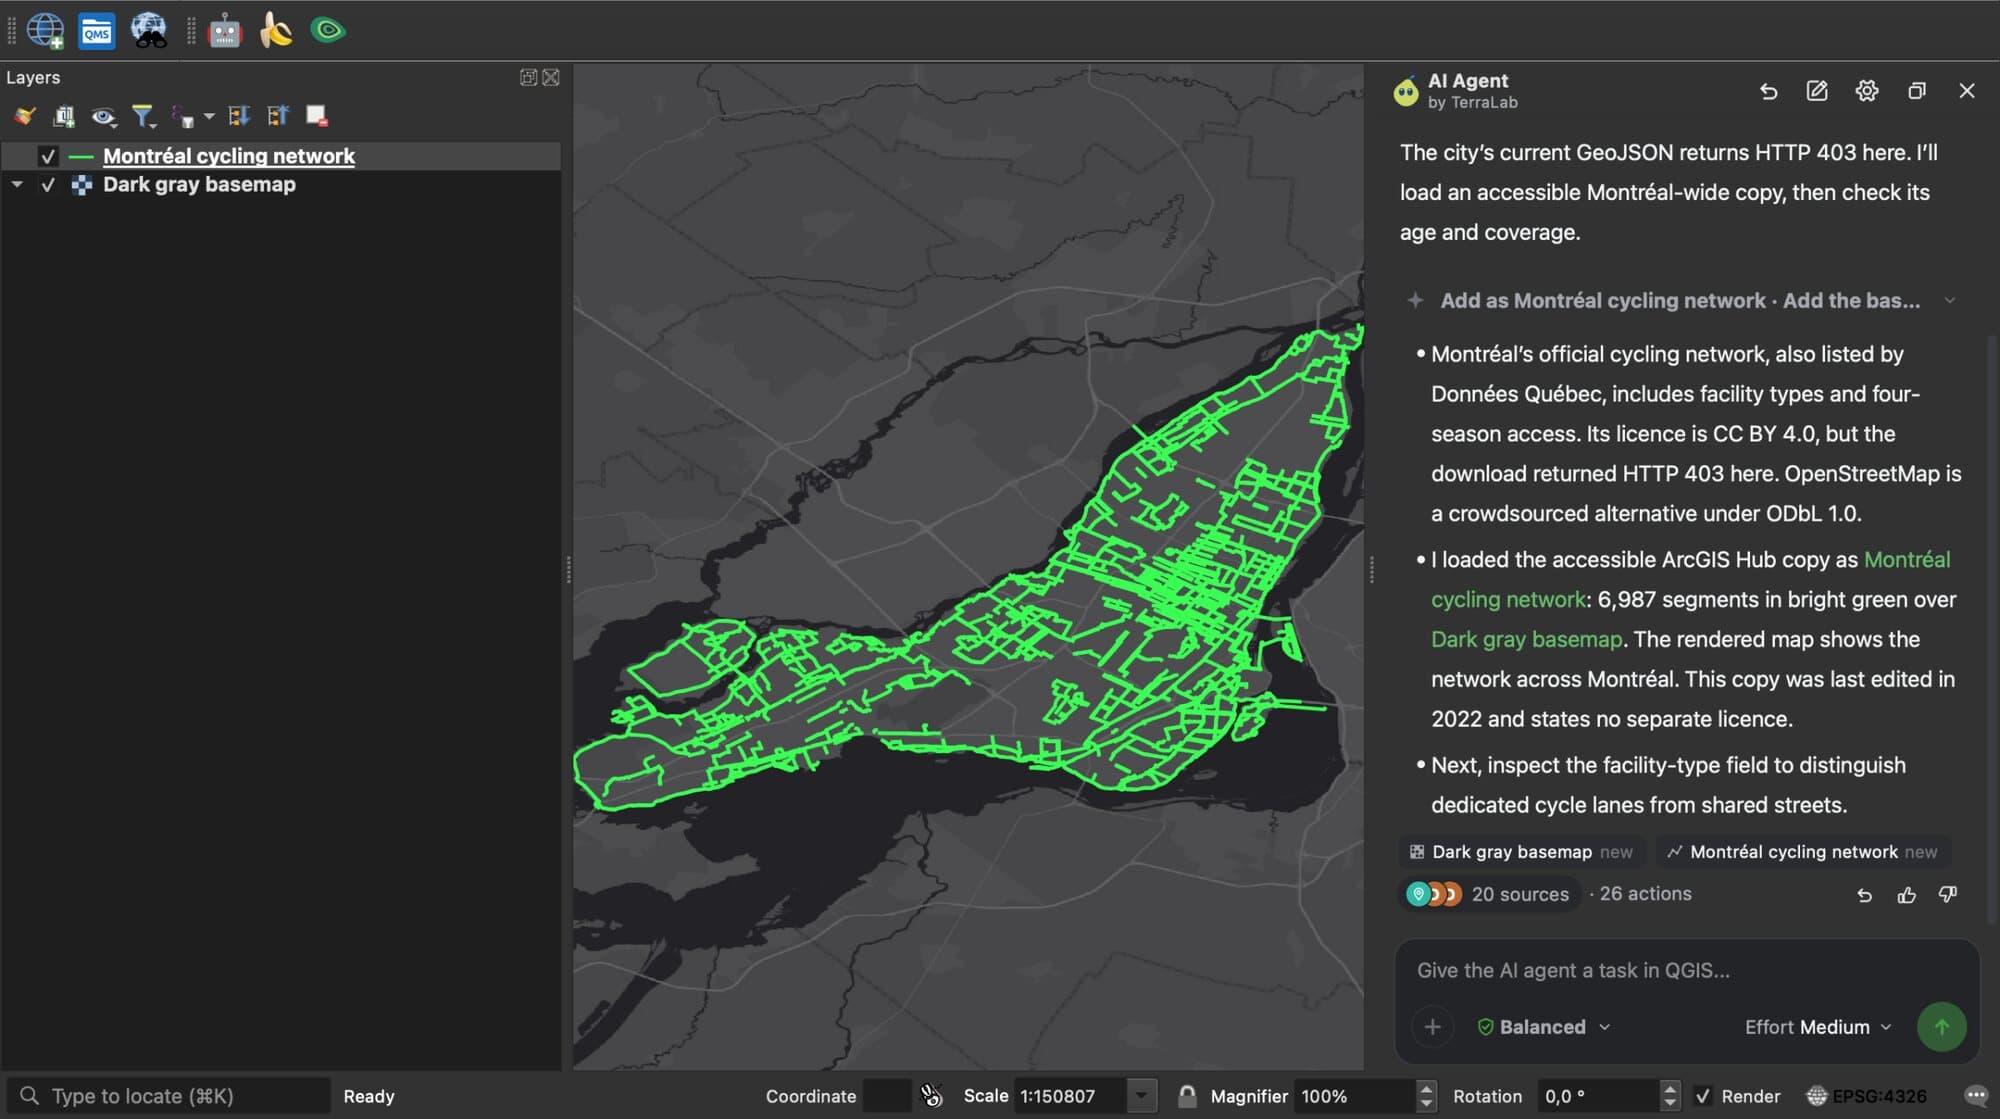The image size is (2000, 1119).
Task: Open the QMS QuickMapServices icon
Action: [97, 31]
